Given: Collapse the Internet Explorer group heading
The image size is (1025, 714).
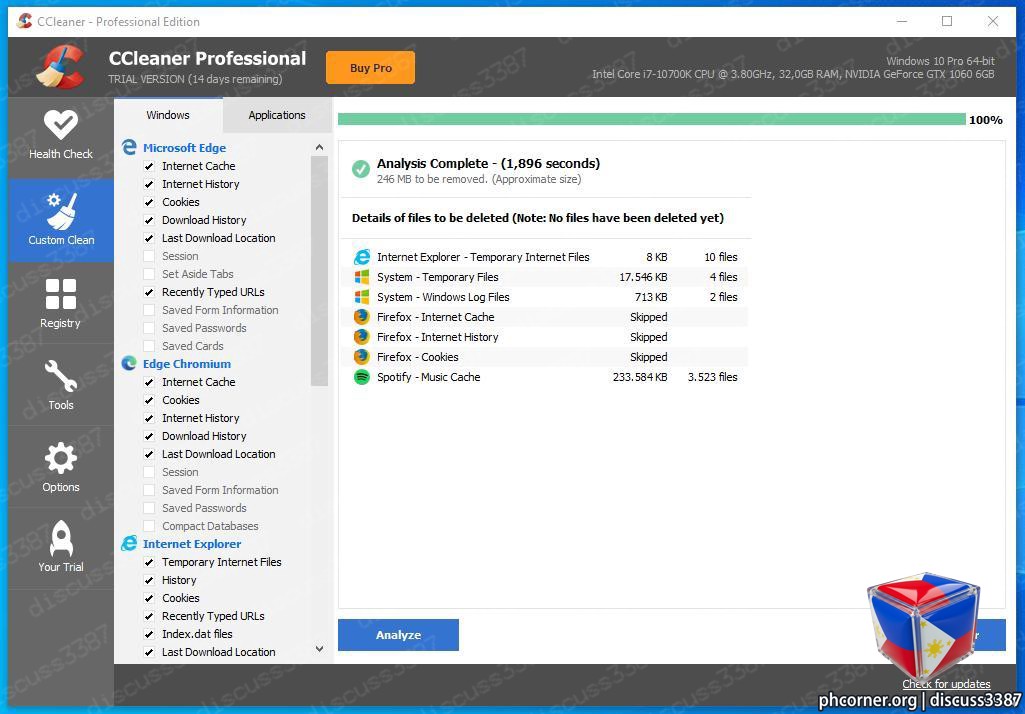Looking at the screenshot, I should pos(192,544).
